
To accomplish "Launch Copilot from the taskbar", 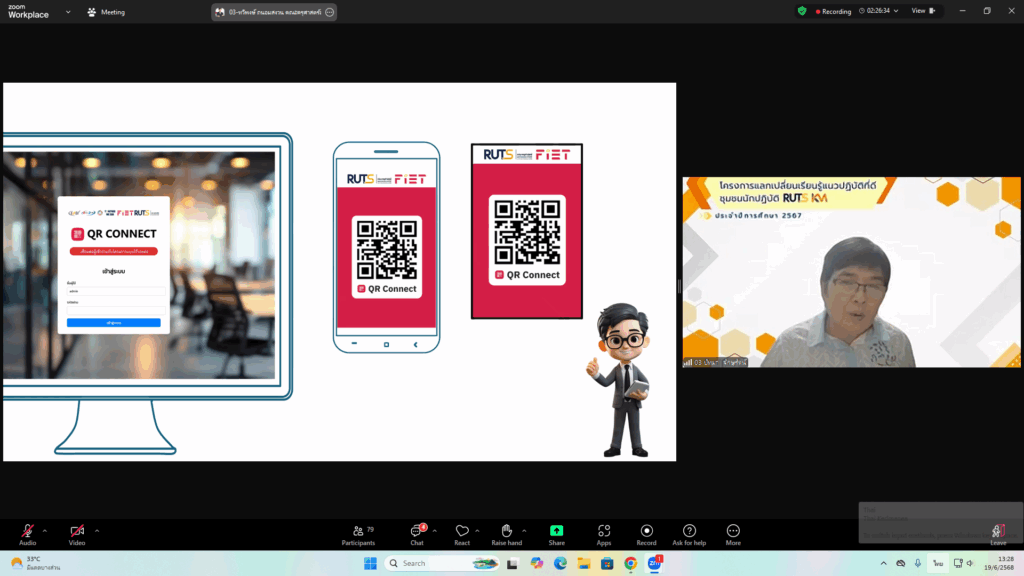I will pyautogui.click(x=537, y=563).
